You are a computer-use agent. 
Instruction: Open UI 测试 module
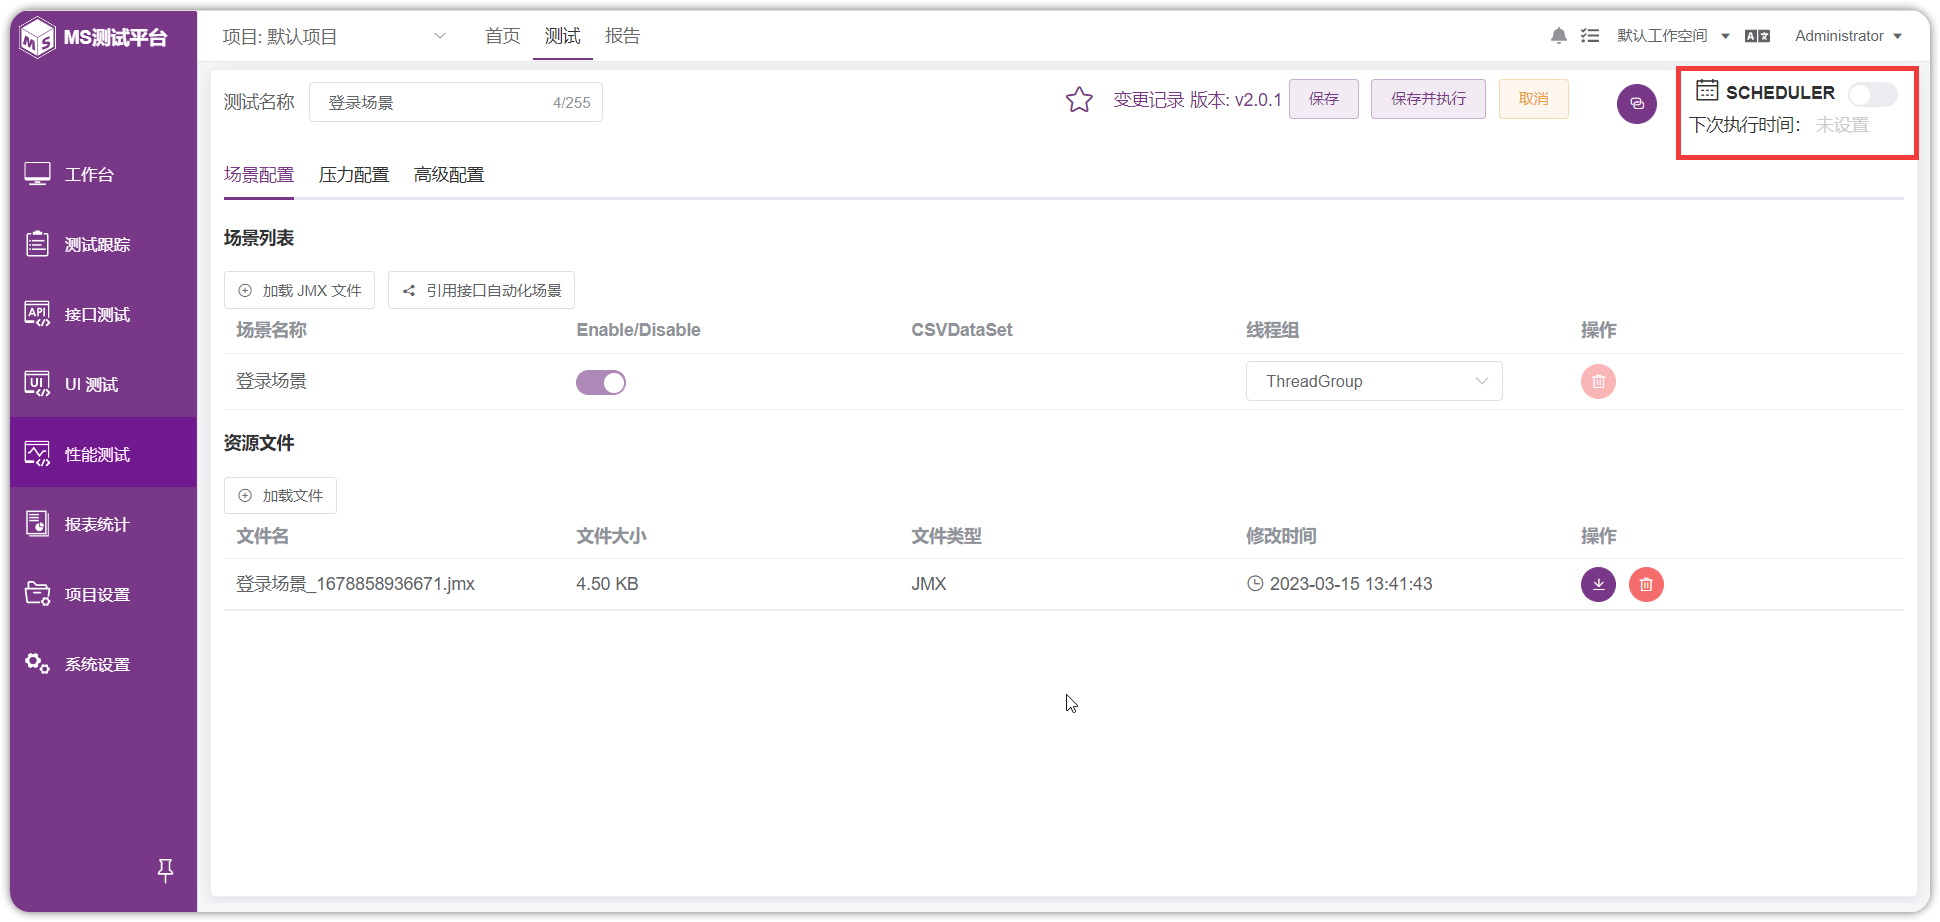click(x=103, y=384)
